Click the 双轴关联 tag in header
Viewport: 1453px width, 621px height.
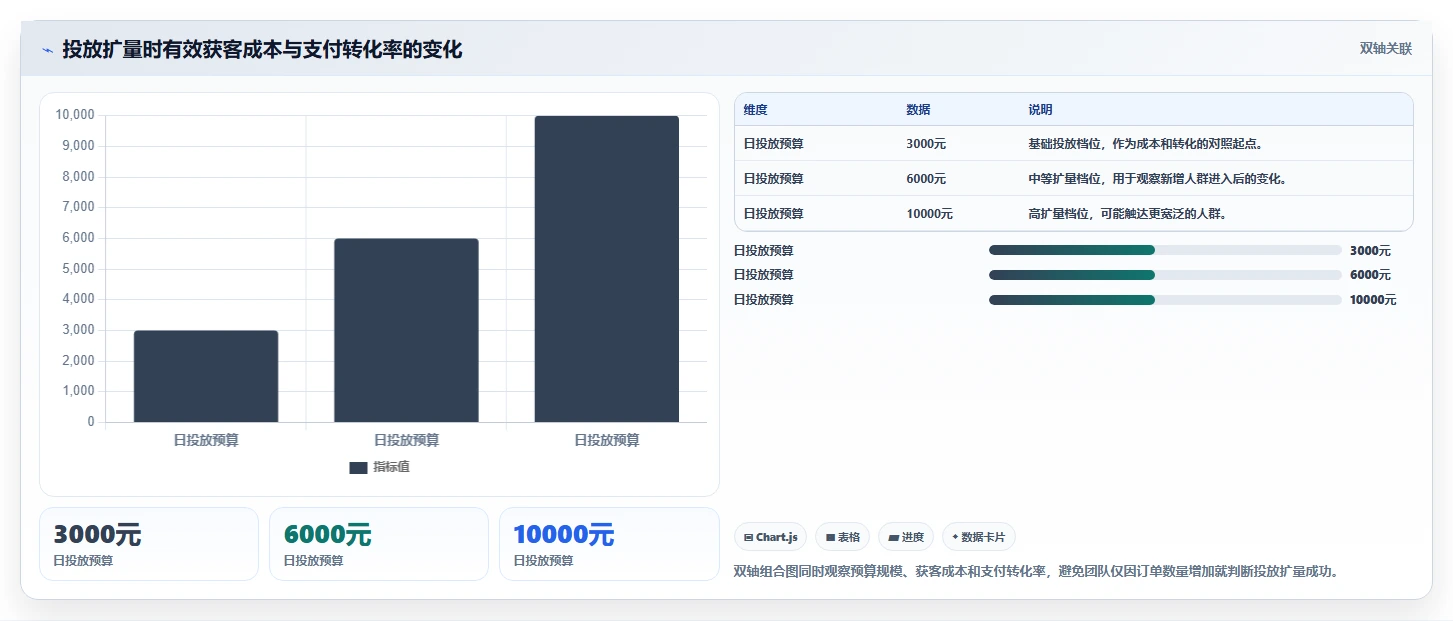[x=1385, y=49]
